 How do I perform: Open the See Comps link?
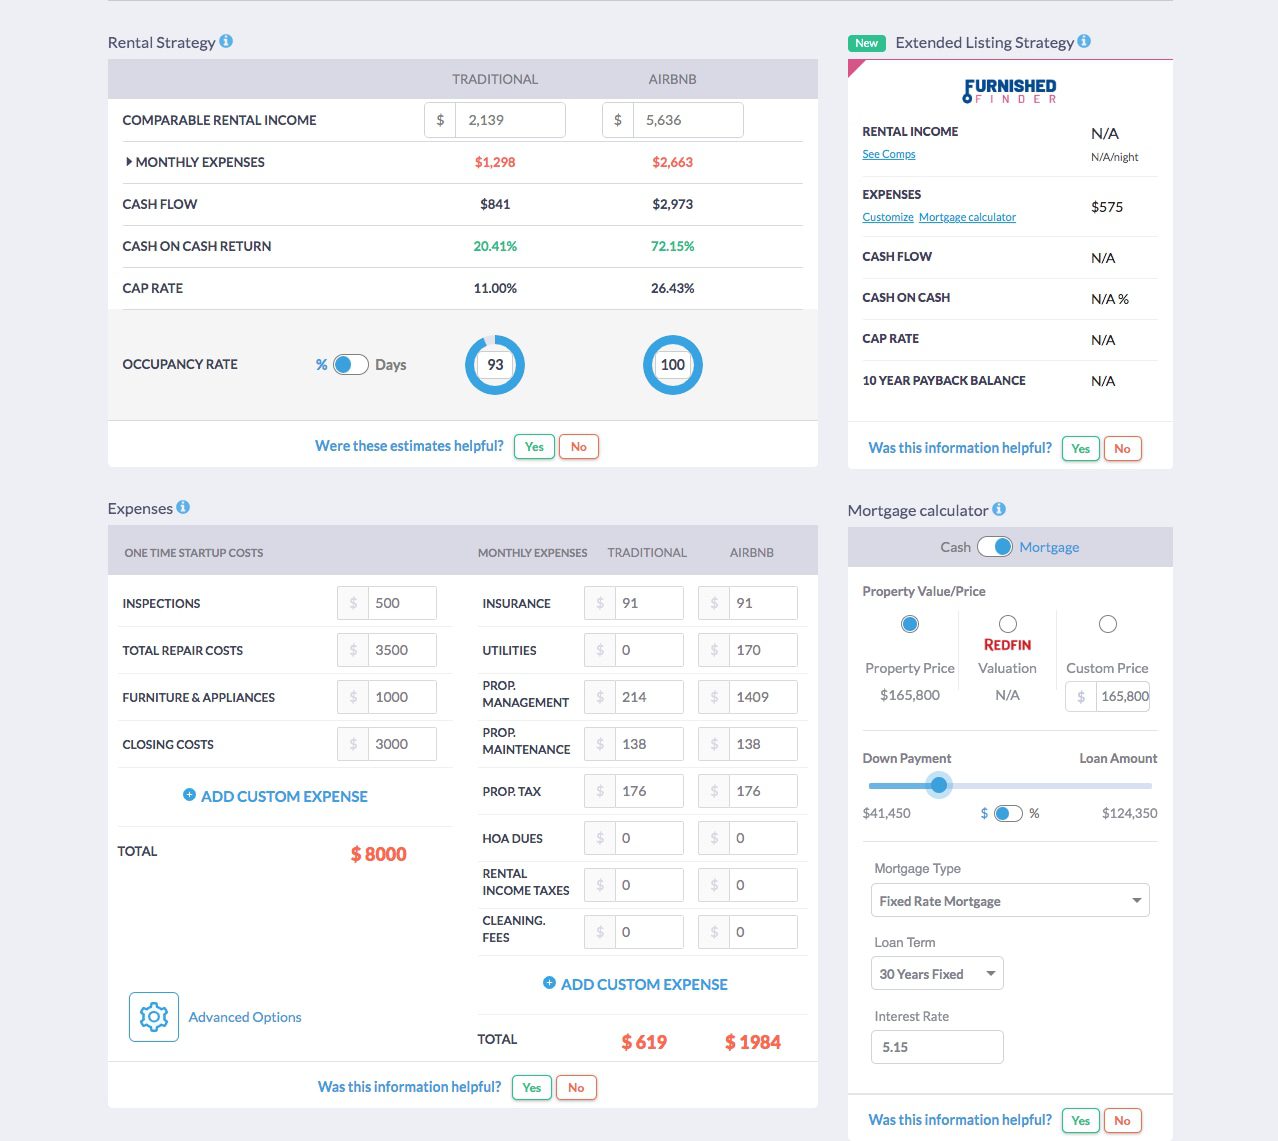pos(888,153)
